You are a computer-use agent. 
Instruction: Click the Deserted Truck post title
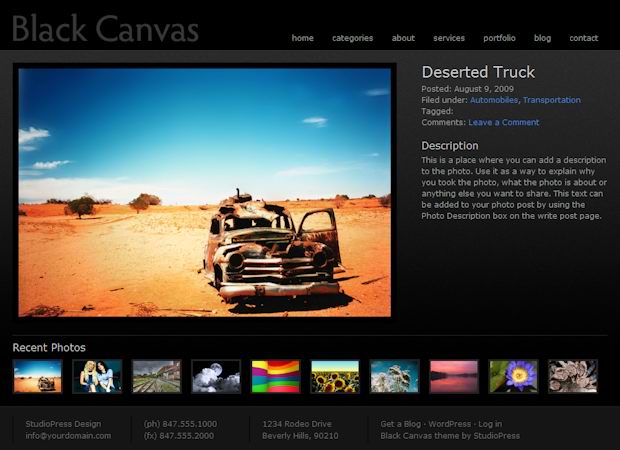coord(478,72)
